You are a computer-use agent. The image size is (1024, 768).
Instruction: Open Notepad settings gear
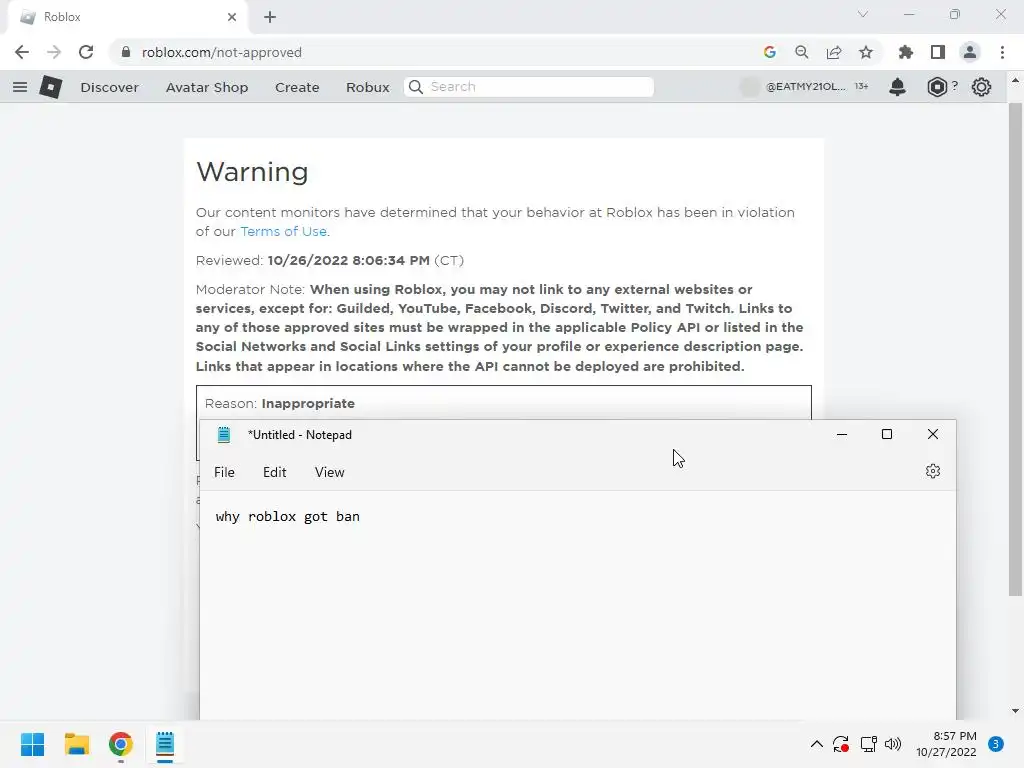(x=933, y=471)
